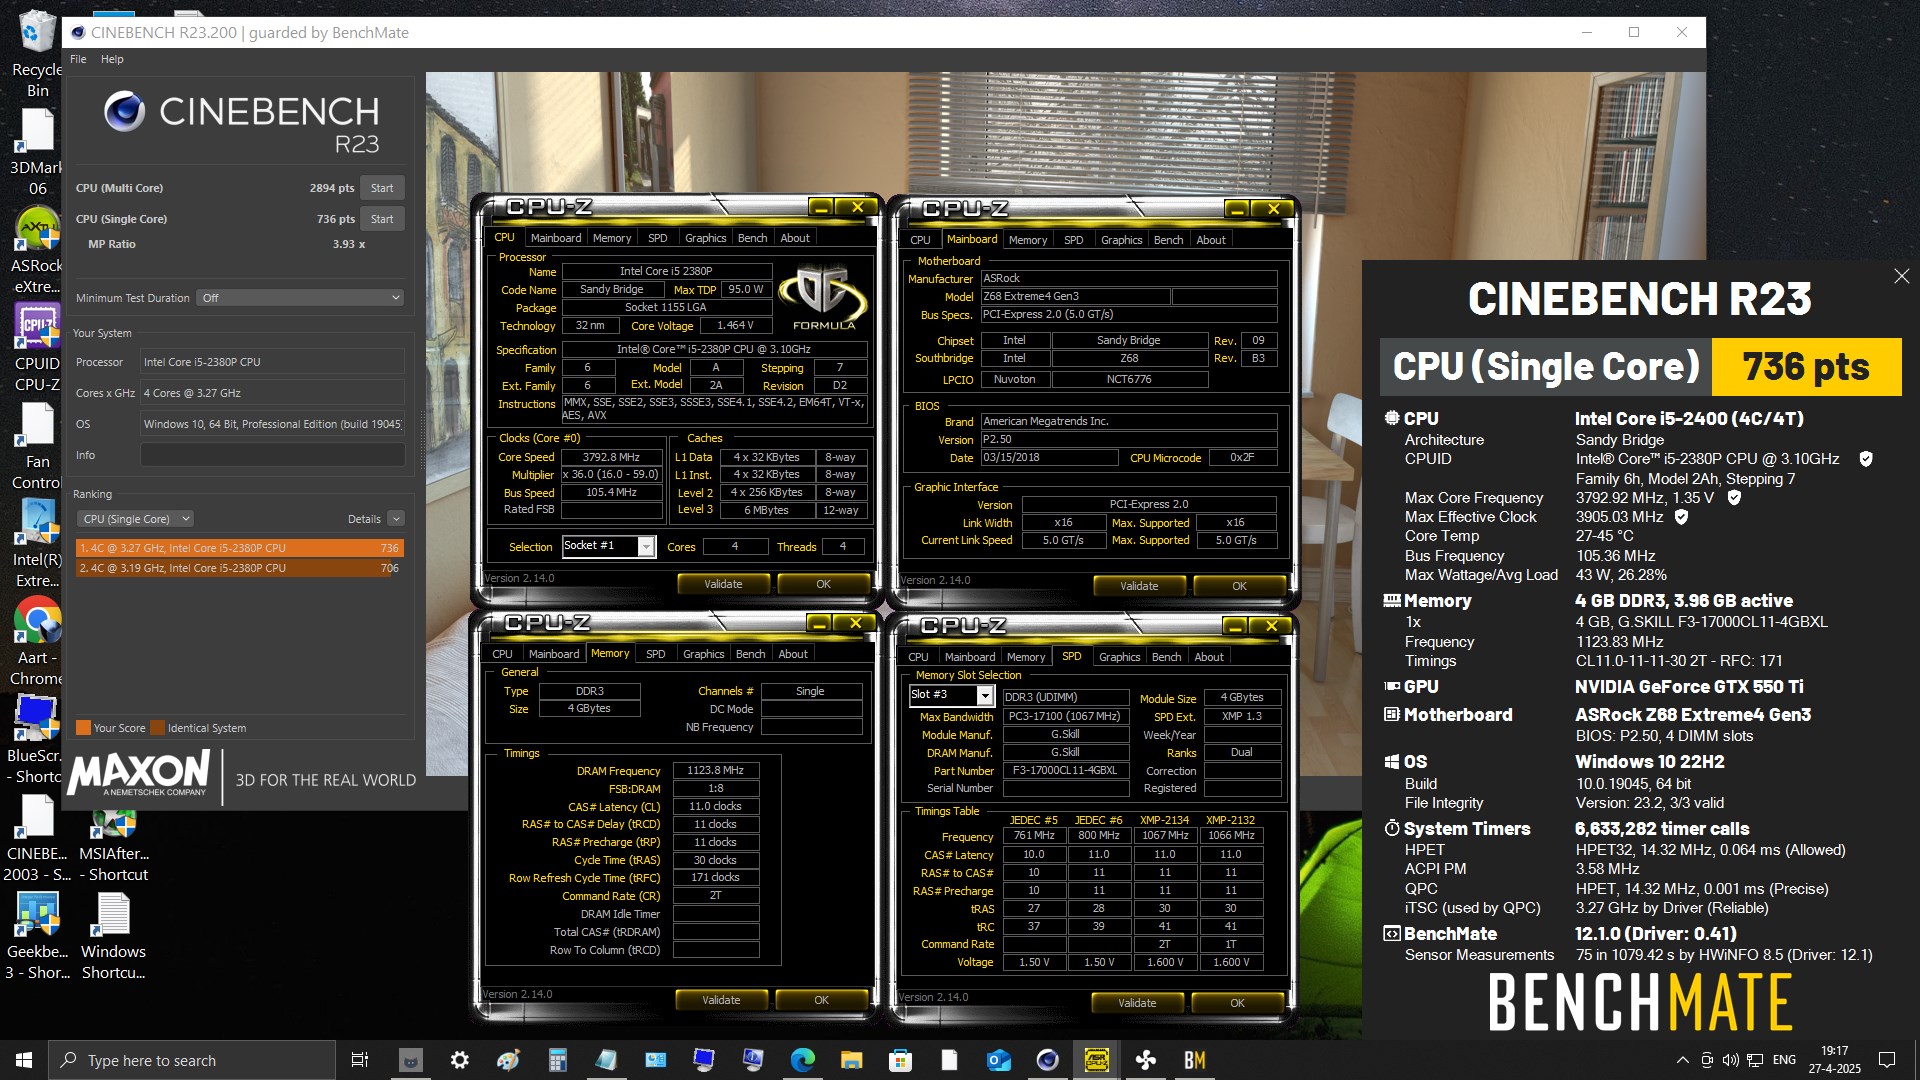Open Microsoft Store from the taskbar
This screenshot has width=1920, height=1080.
[900, 1060]
